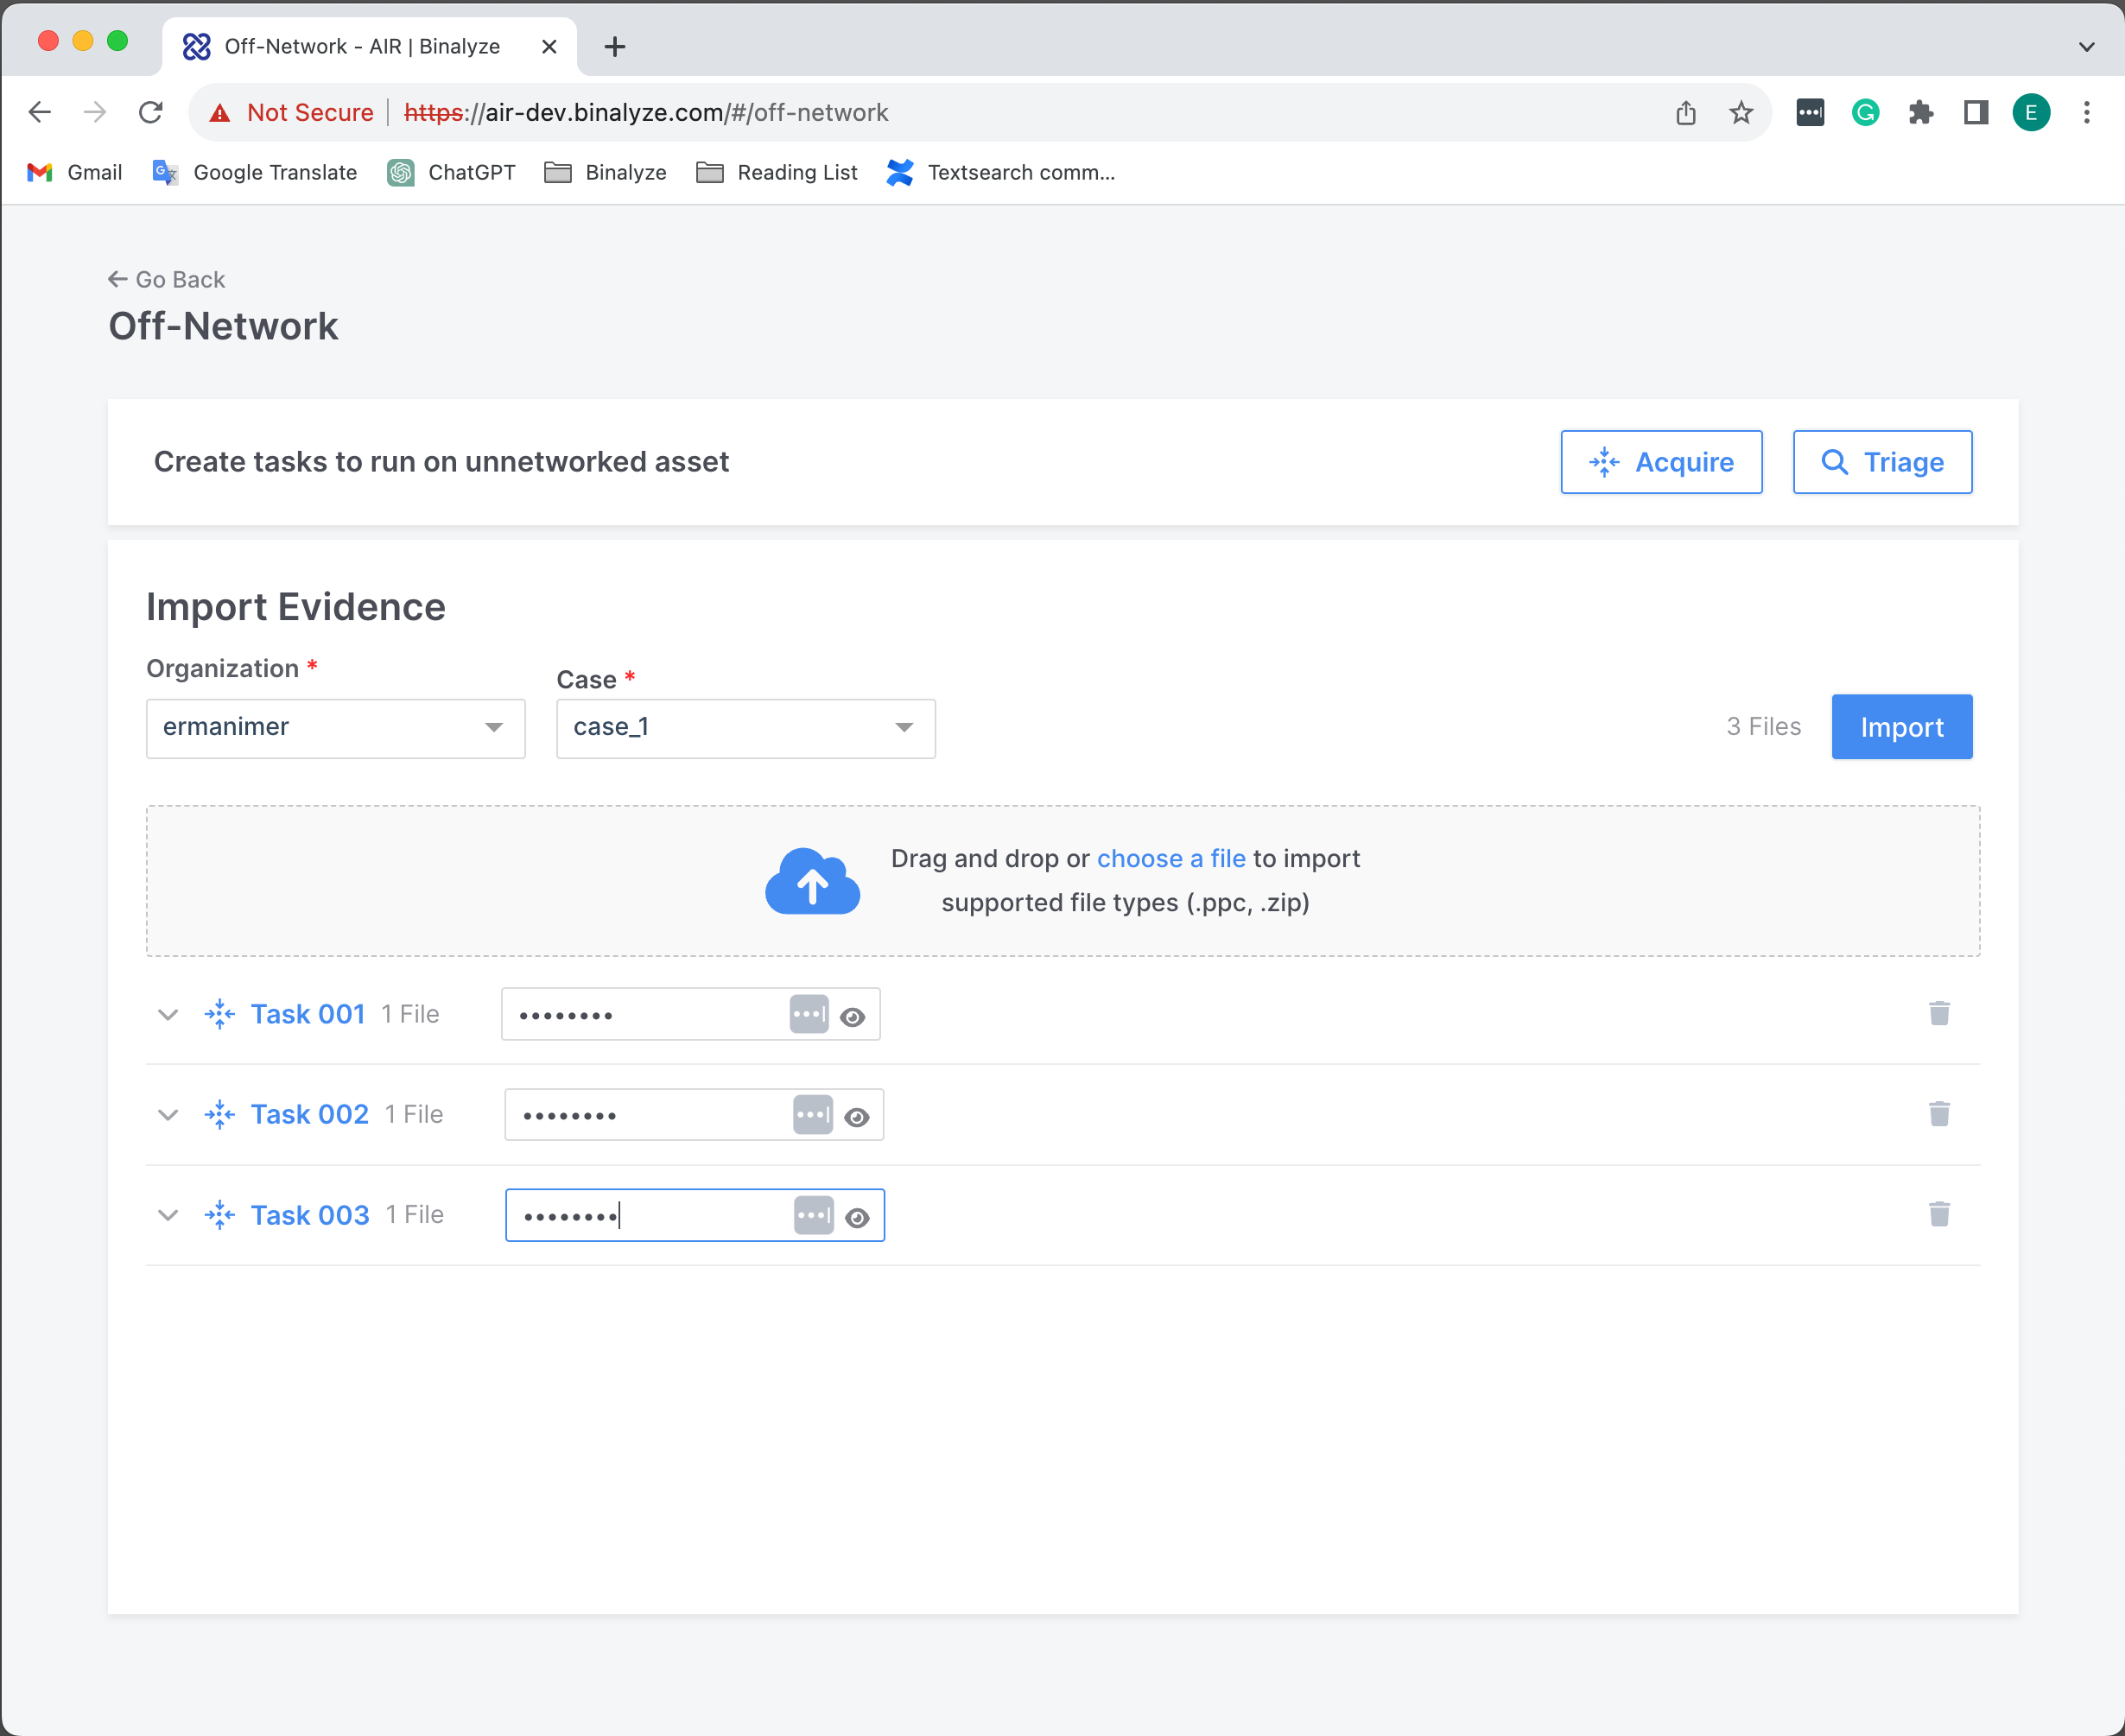
Task: Open the Organization dropdown
Action: click(335, 728)
